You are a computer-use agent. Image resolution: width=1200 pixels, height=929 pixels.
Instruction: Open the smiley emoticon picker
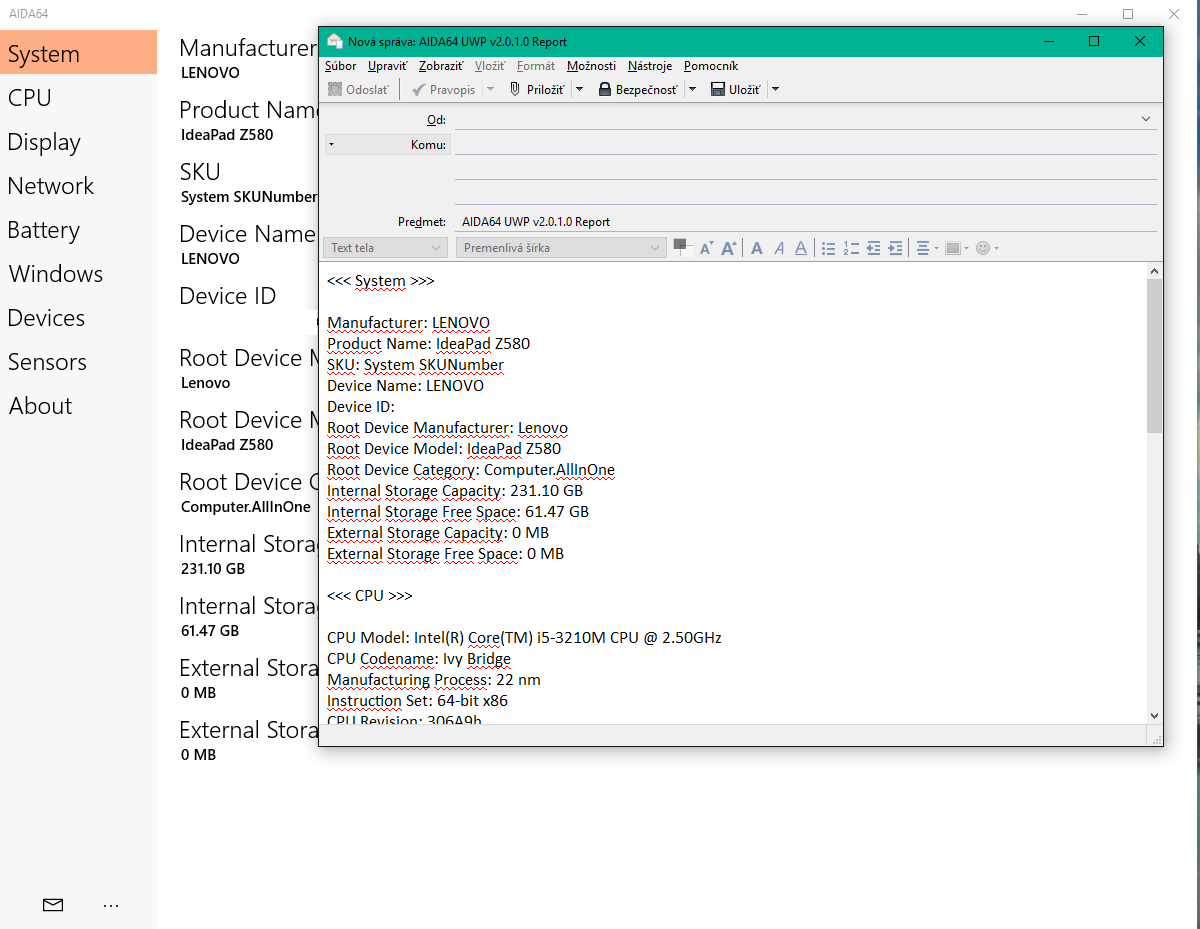click(986, 248)
